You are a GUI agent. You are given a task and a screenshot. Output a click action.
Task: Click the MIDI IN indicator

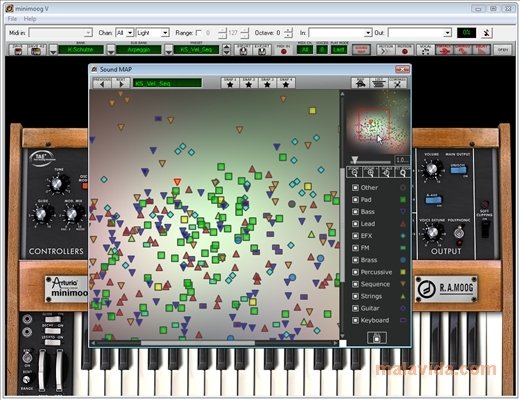point(284,51)
